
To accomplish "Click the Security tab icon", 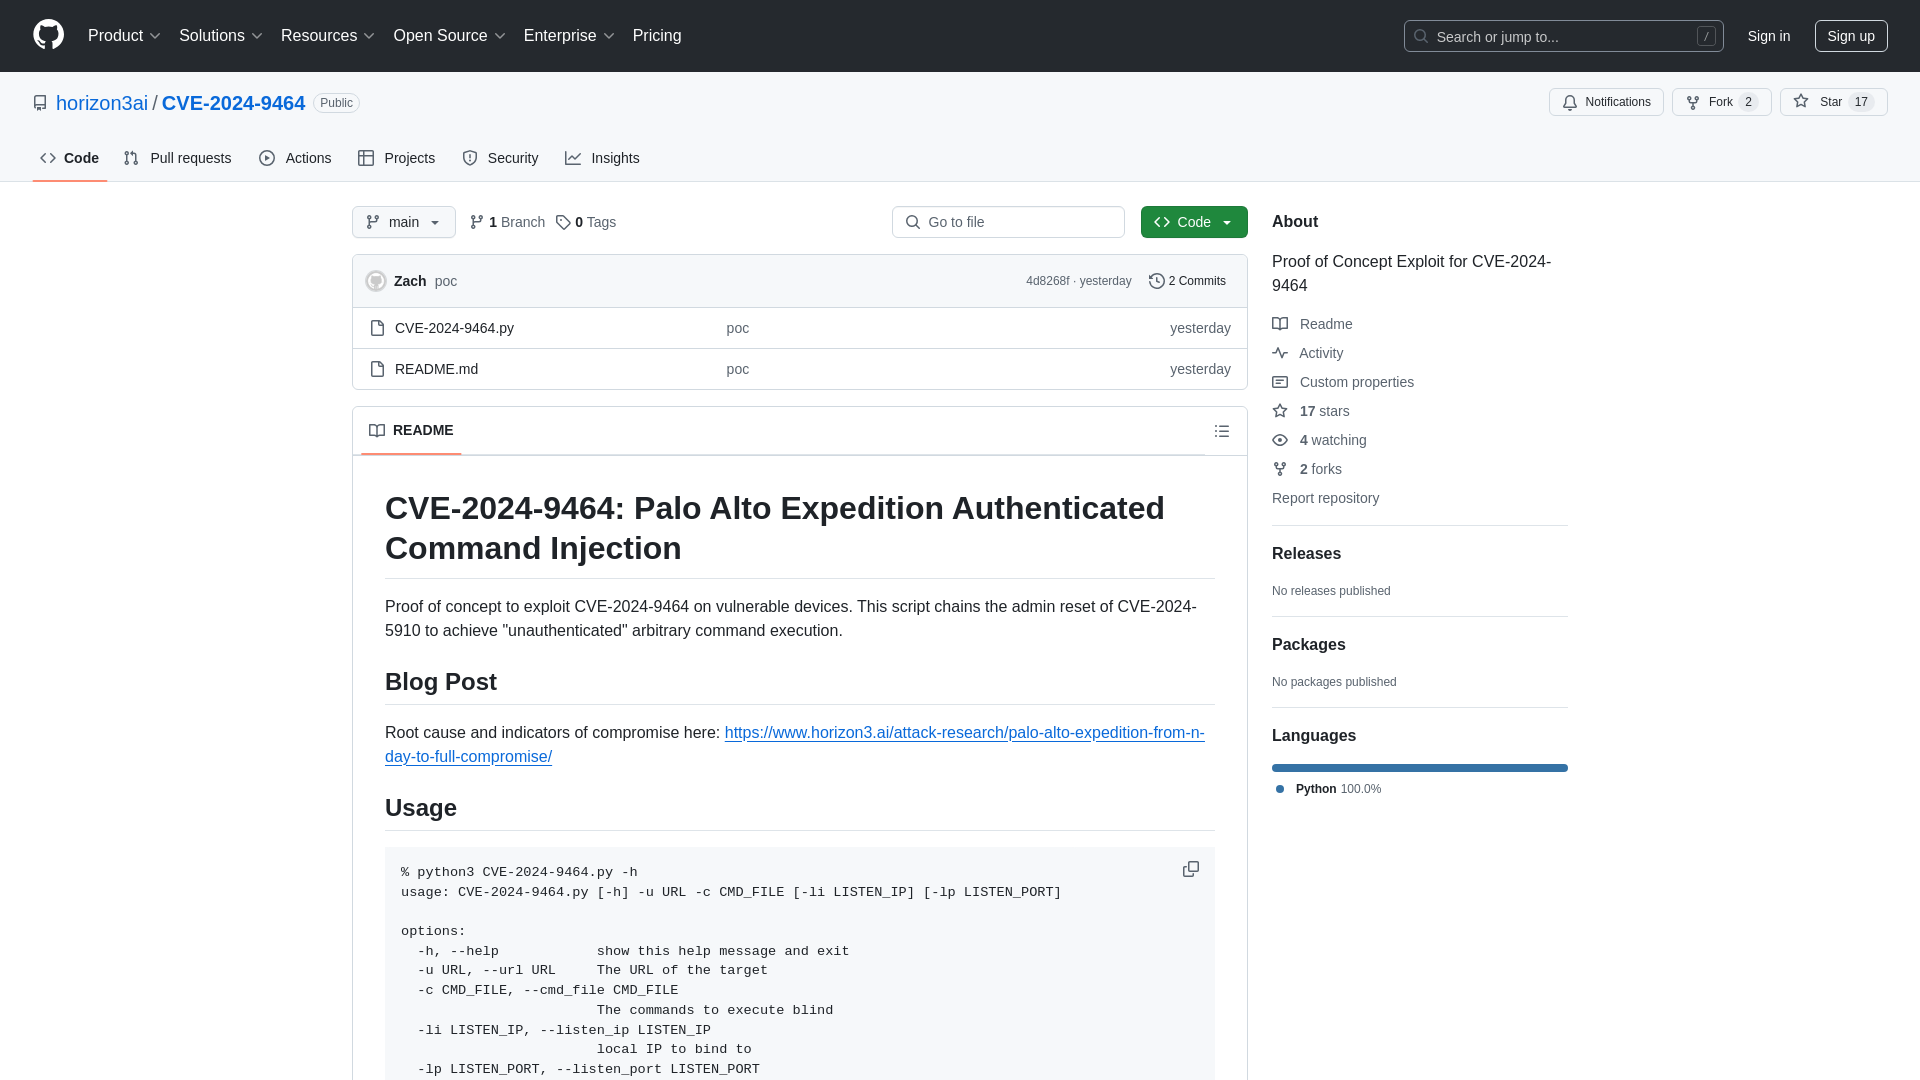I will click(x=469, y=158).
